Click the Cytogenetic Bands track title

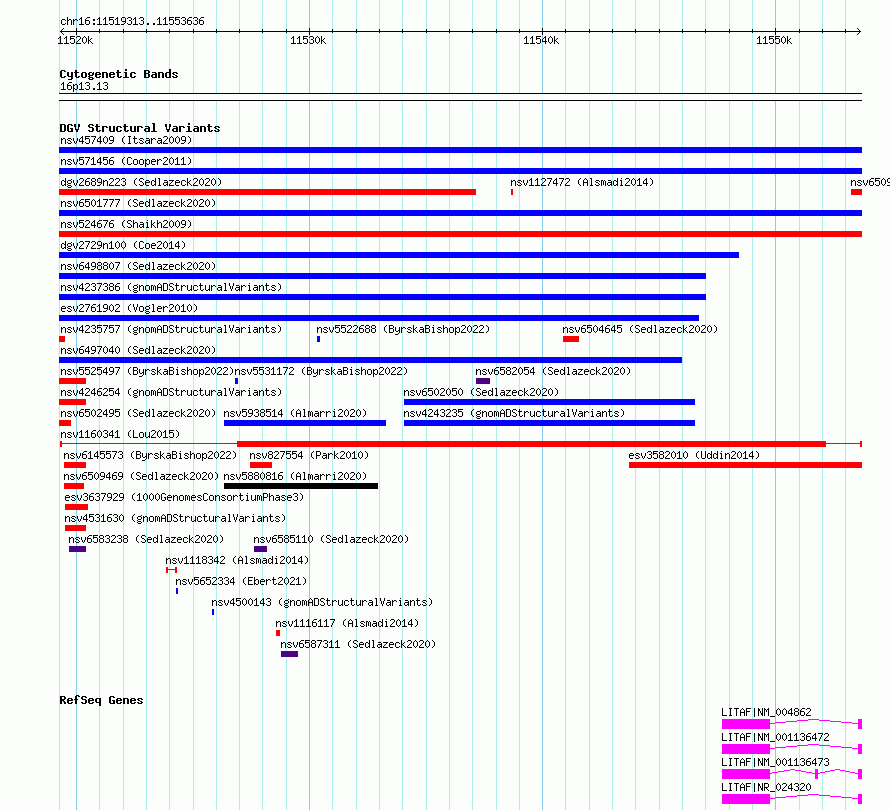pyautogui.click(x=119, y=74)
